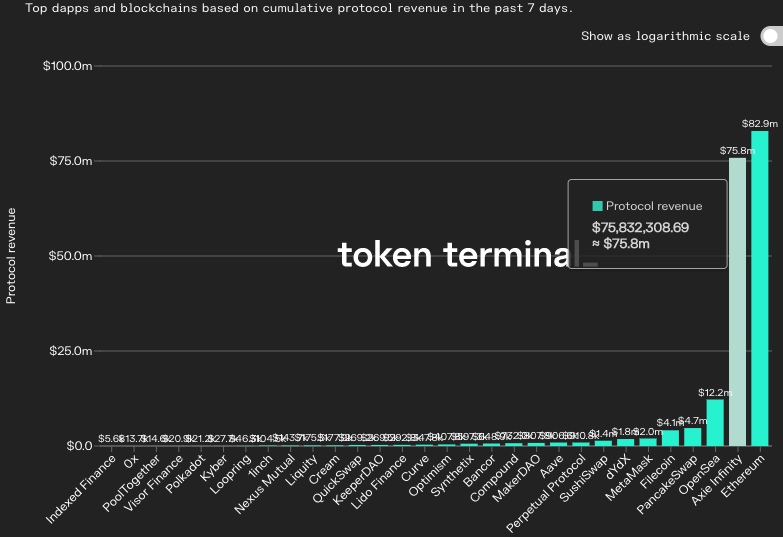The width and height of the screenshot is (783, 537).
Task: Click the Nexus Mutual x-axis label
Action: pos(265,484)
